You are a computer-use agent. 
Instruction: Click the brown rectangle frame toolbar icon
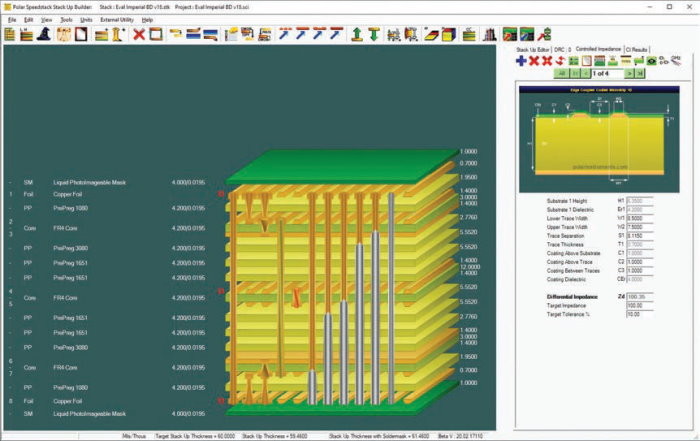coord(156,34)
